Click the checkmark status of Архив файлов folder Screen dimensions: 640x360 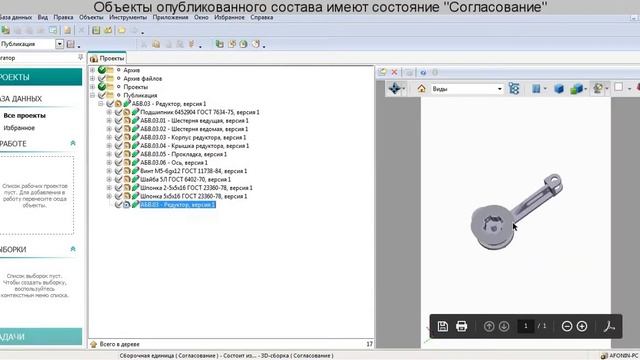coord(102,78)
